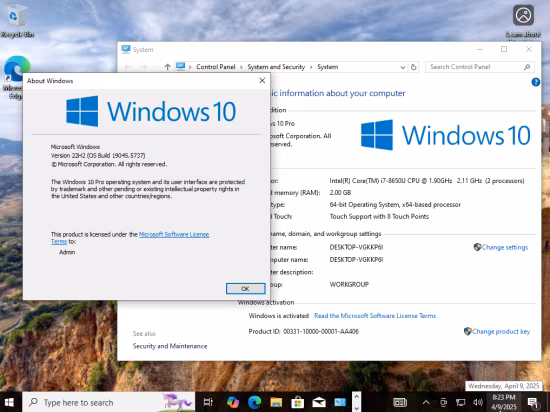Image resolution: width=550 pixels, height=412 pixels.
Task: Refresh the System control panel page
Action: (x=414, y=67)
